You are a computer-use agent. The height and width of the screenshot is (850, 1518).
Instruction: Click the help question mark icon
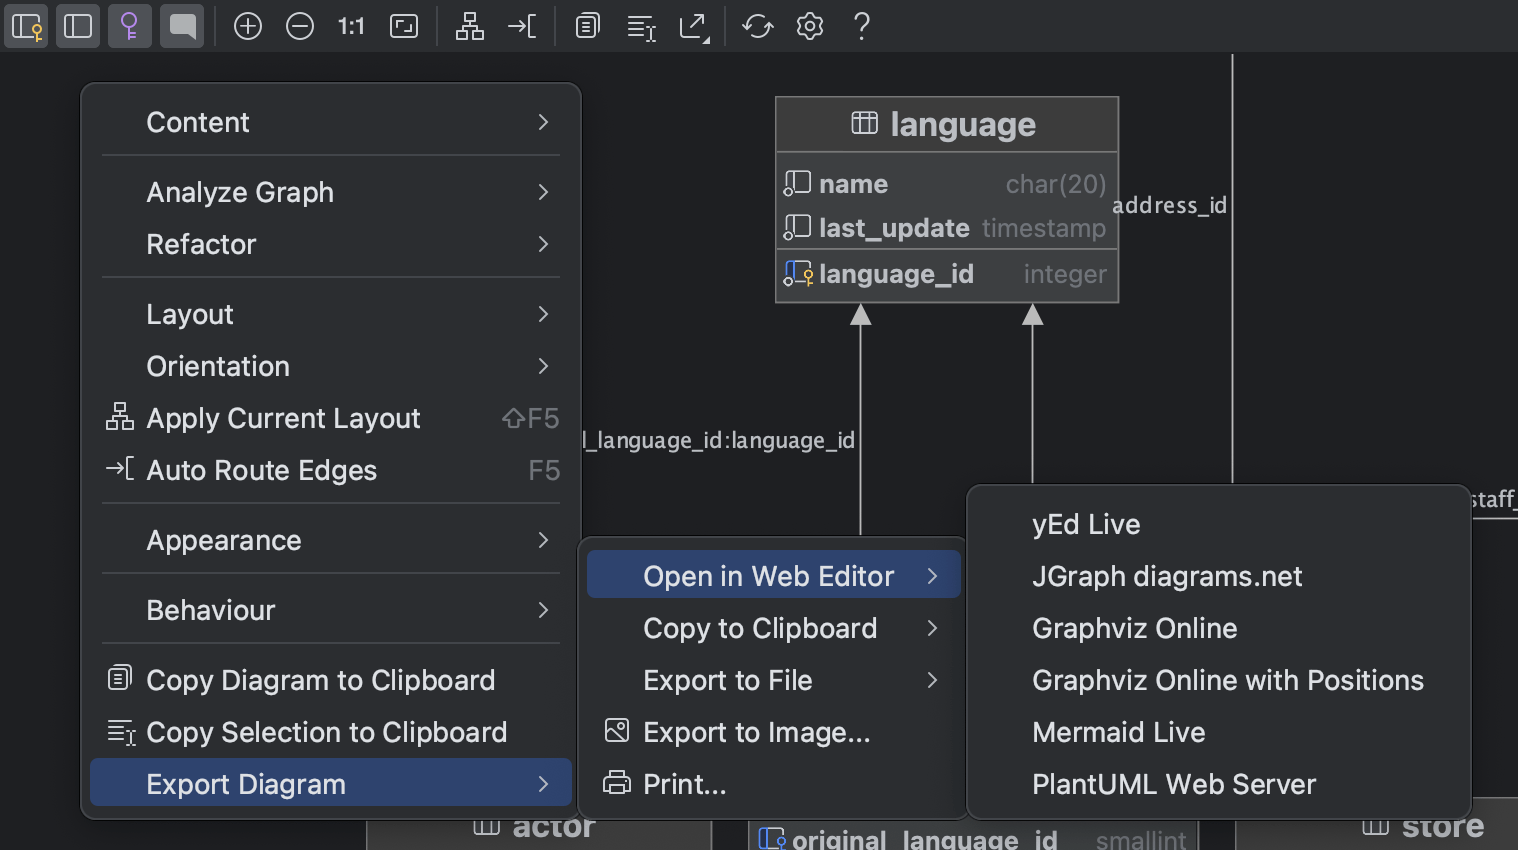pos(861,26)
